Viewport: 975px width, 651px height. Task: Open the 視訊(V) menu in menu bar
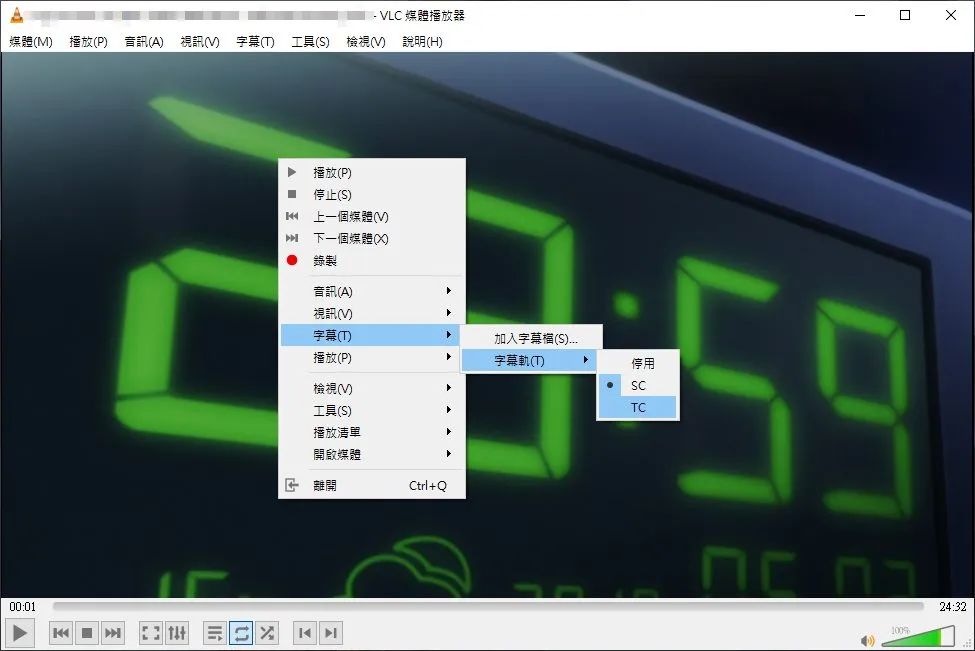point(200,42)
